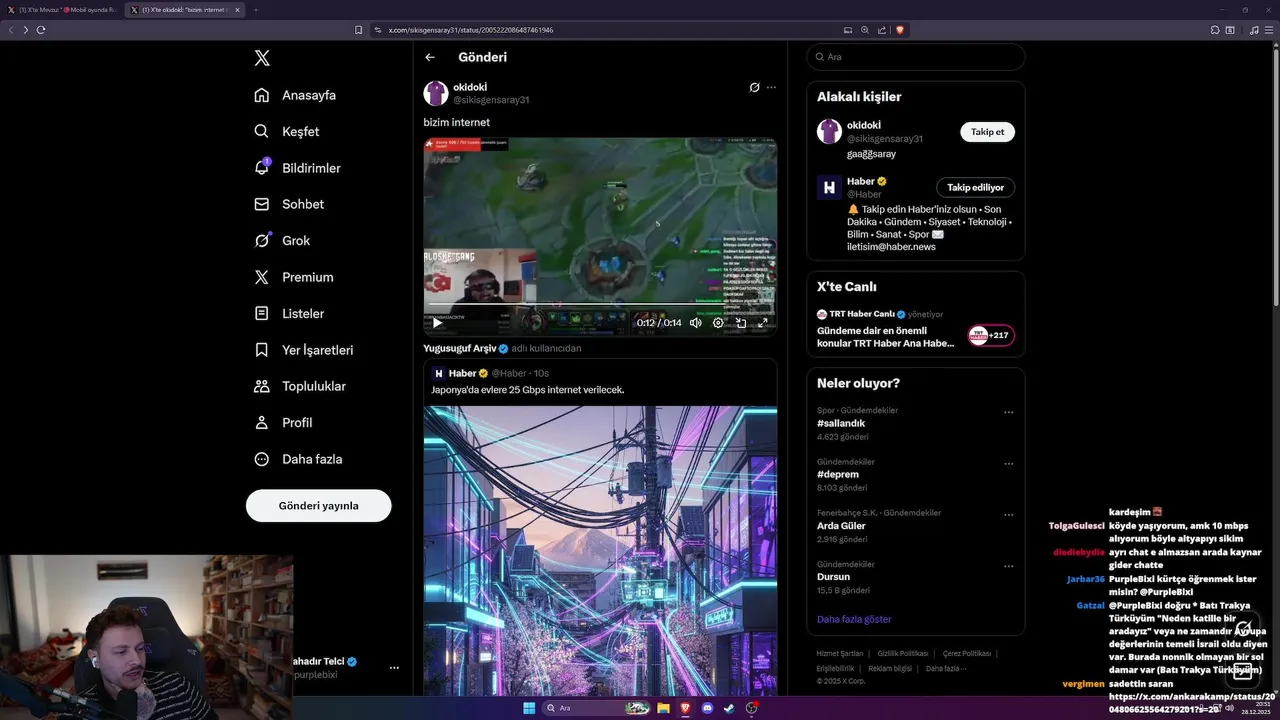This screenshot has width=1280, height=720.
Task: Click the share icon in address bar
Action: 881,30
